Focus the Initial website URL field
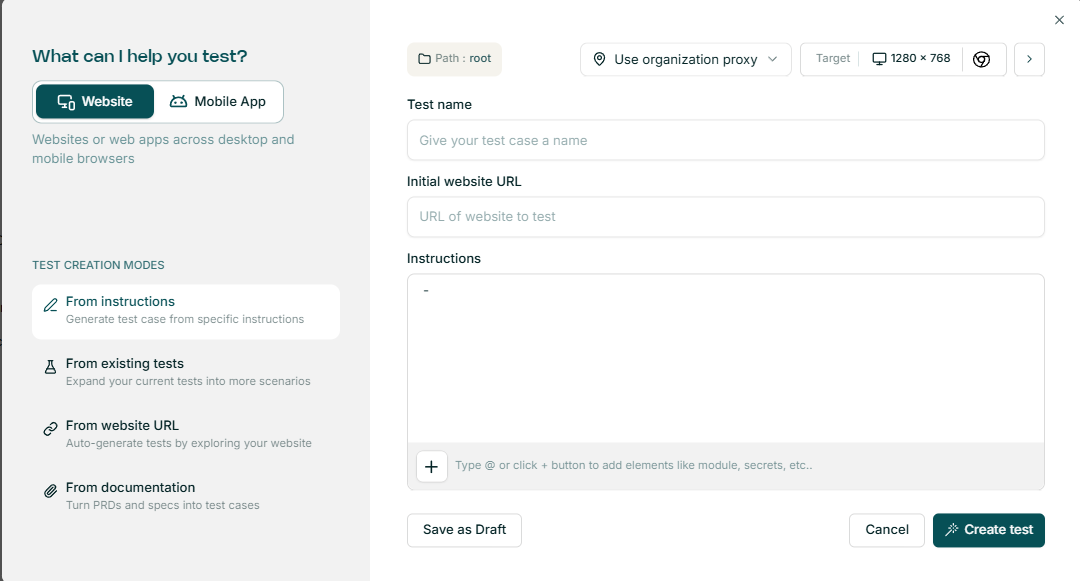 click(725, 217)
